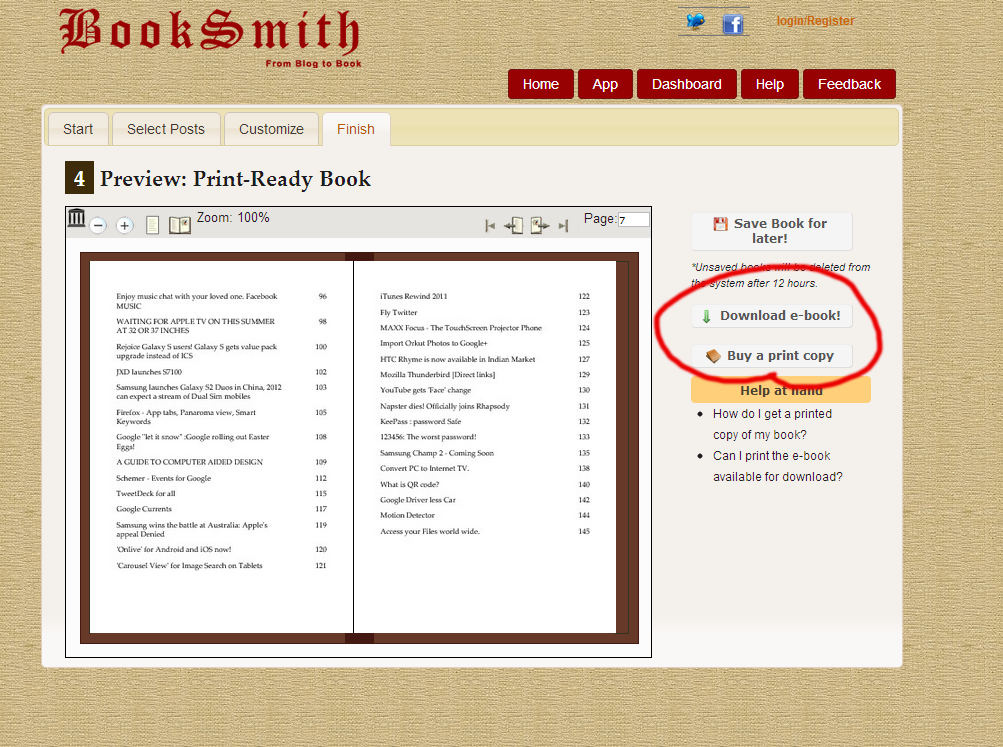This screenshot has height=747, width=1003.
Task: Click the floppy disk save icon
Action: point(720,224)
